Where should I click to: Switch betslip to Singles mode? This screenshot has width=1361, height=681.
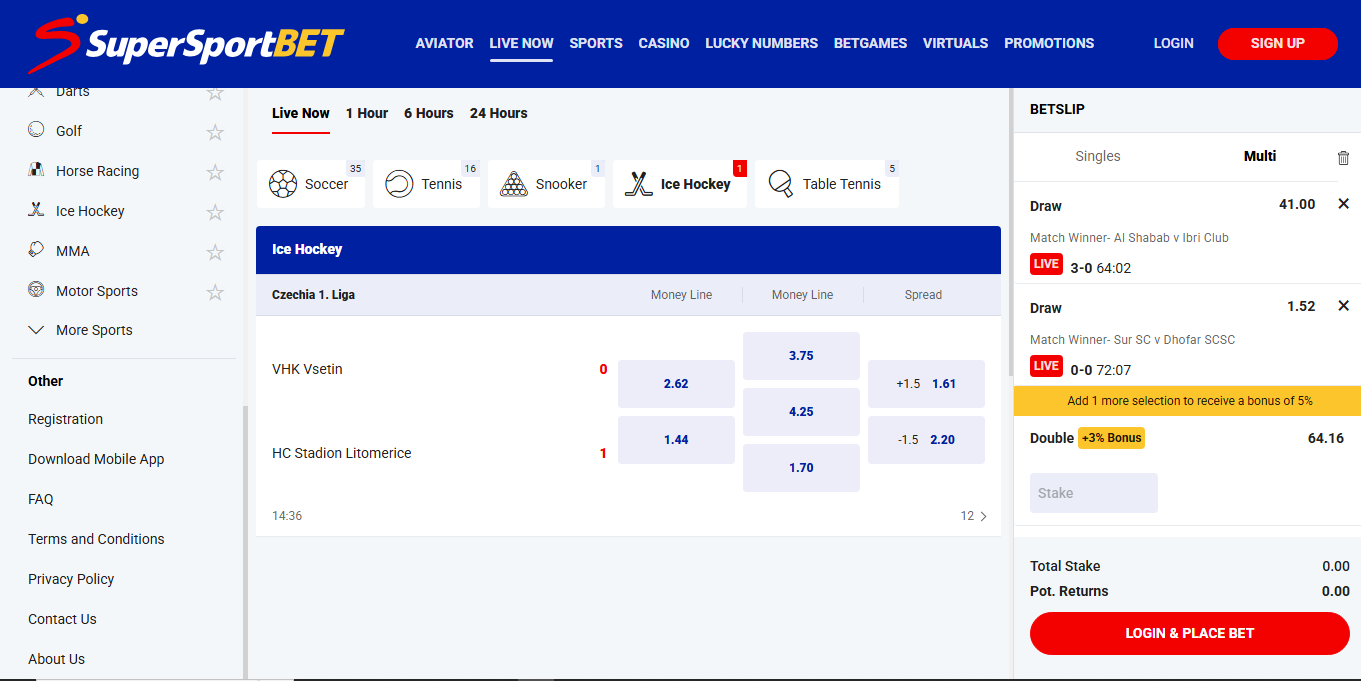1098,156
